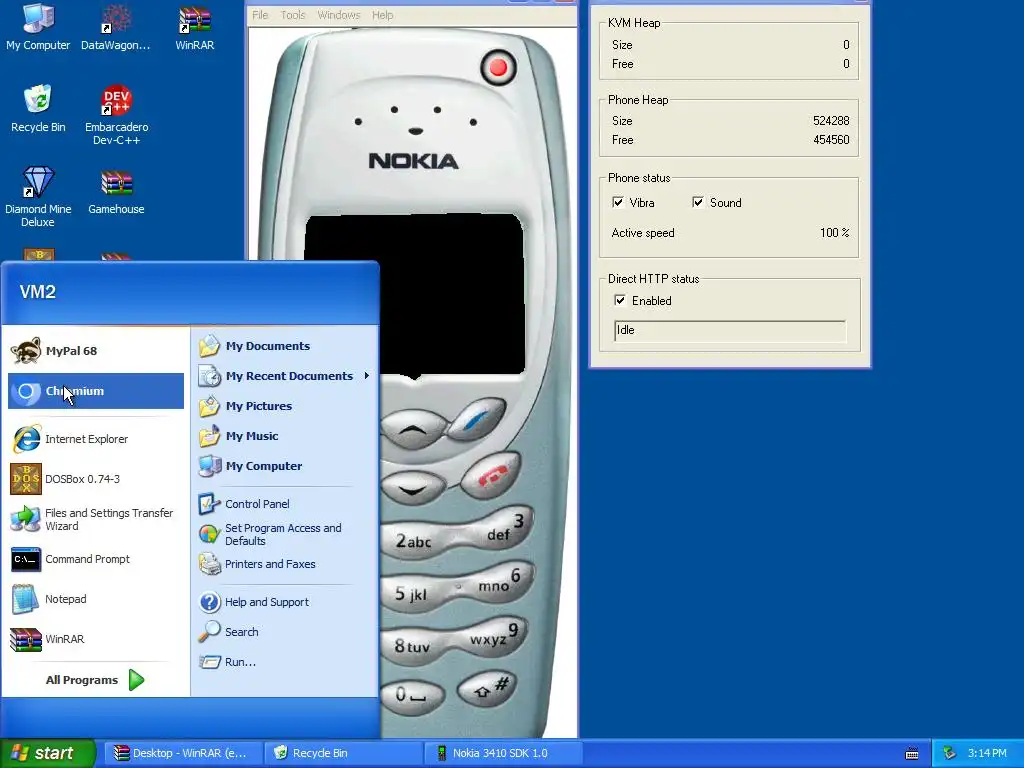Toggle Direct HTTP Enabled checkbox
Screen dimensions: 1024x768
pos(620,300)
